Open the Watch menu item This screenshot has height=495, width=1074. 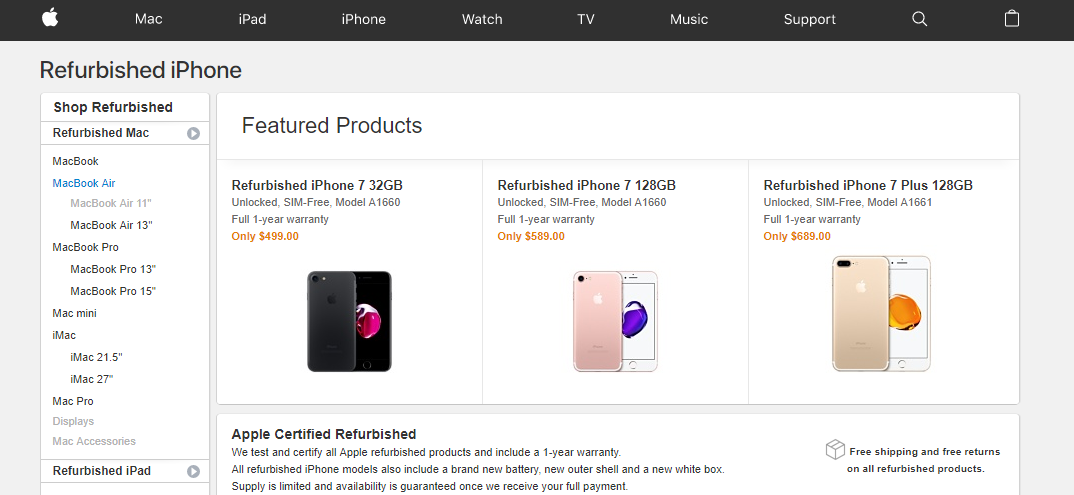[482, 19]
